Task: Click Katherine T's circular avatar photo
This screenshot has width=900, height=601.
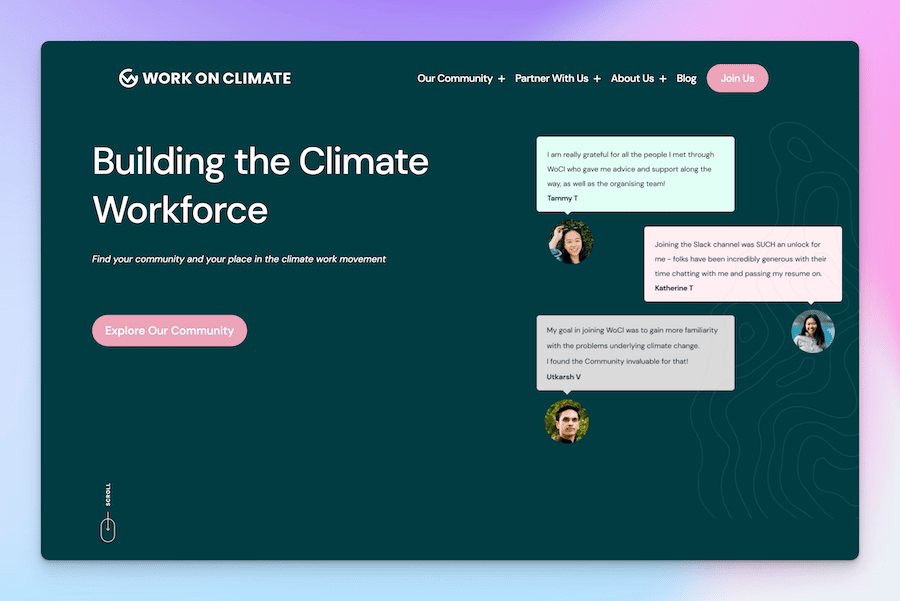Action: click(x=812, y=331)
